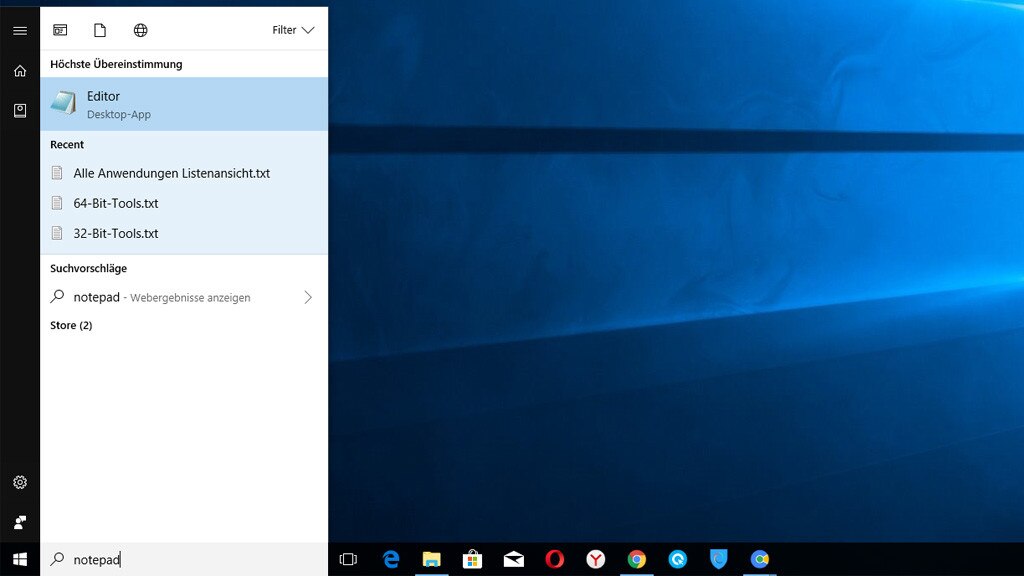
Task: Launch Yandex browser from the taskbar
Action: coord(596,559)
